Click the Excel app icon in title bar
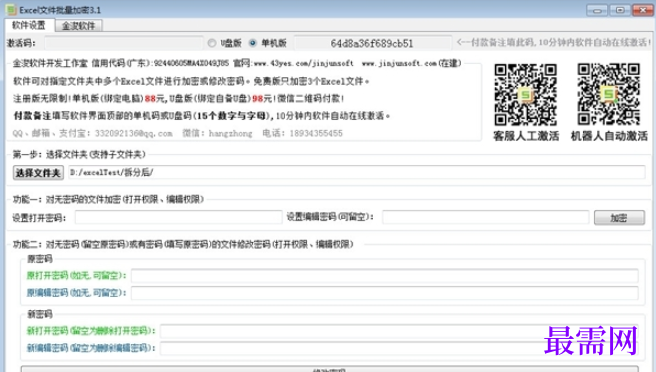This screenshot has height=372, width=656. tap(11, 9)
